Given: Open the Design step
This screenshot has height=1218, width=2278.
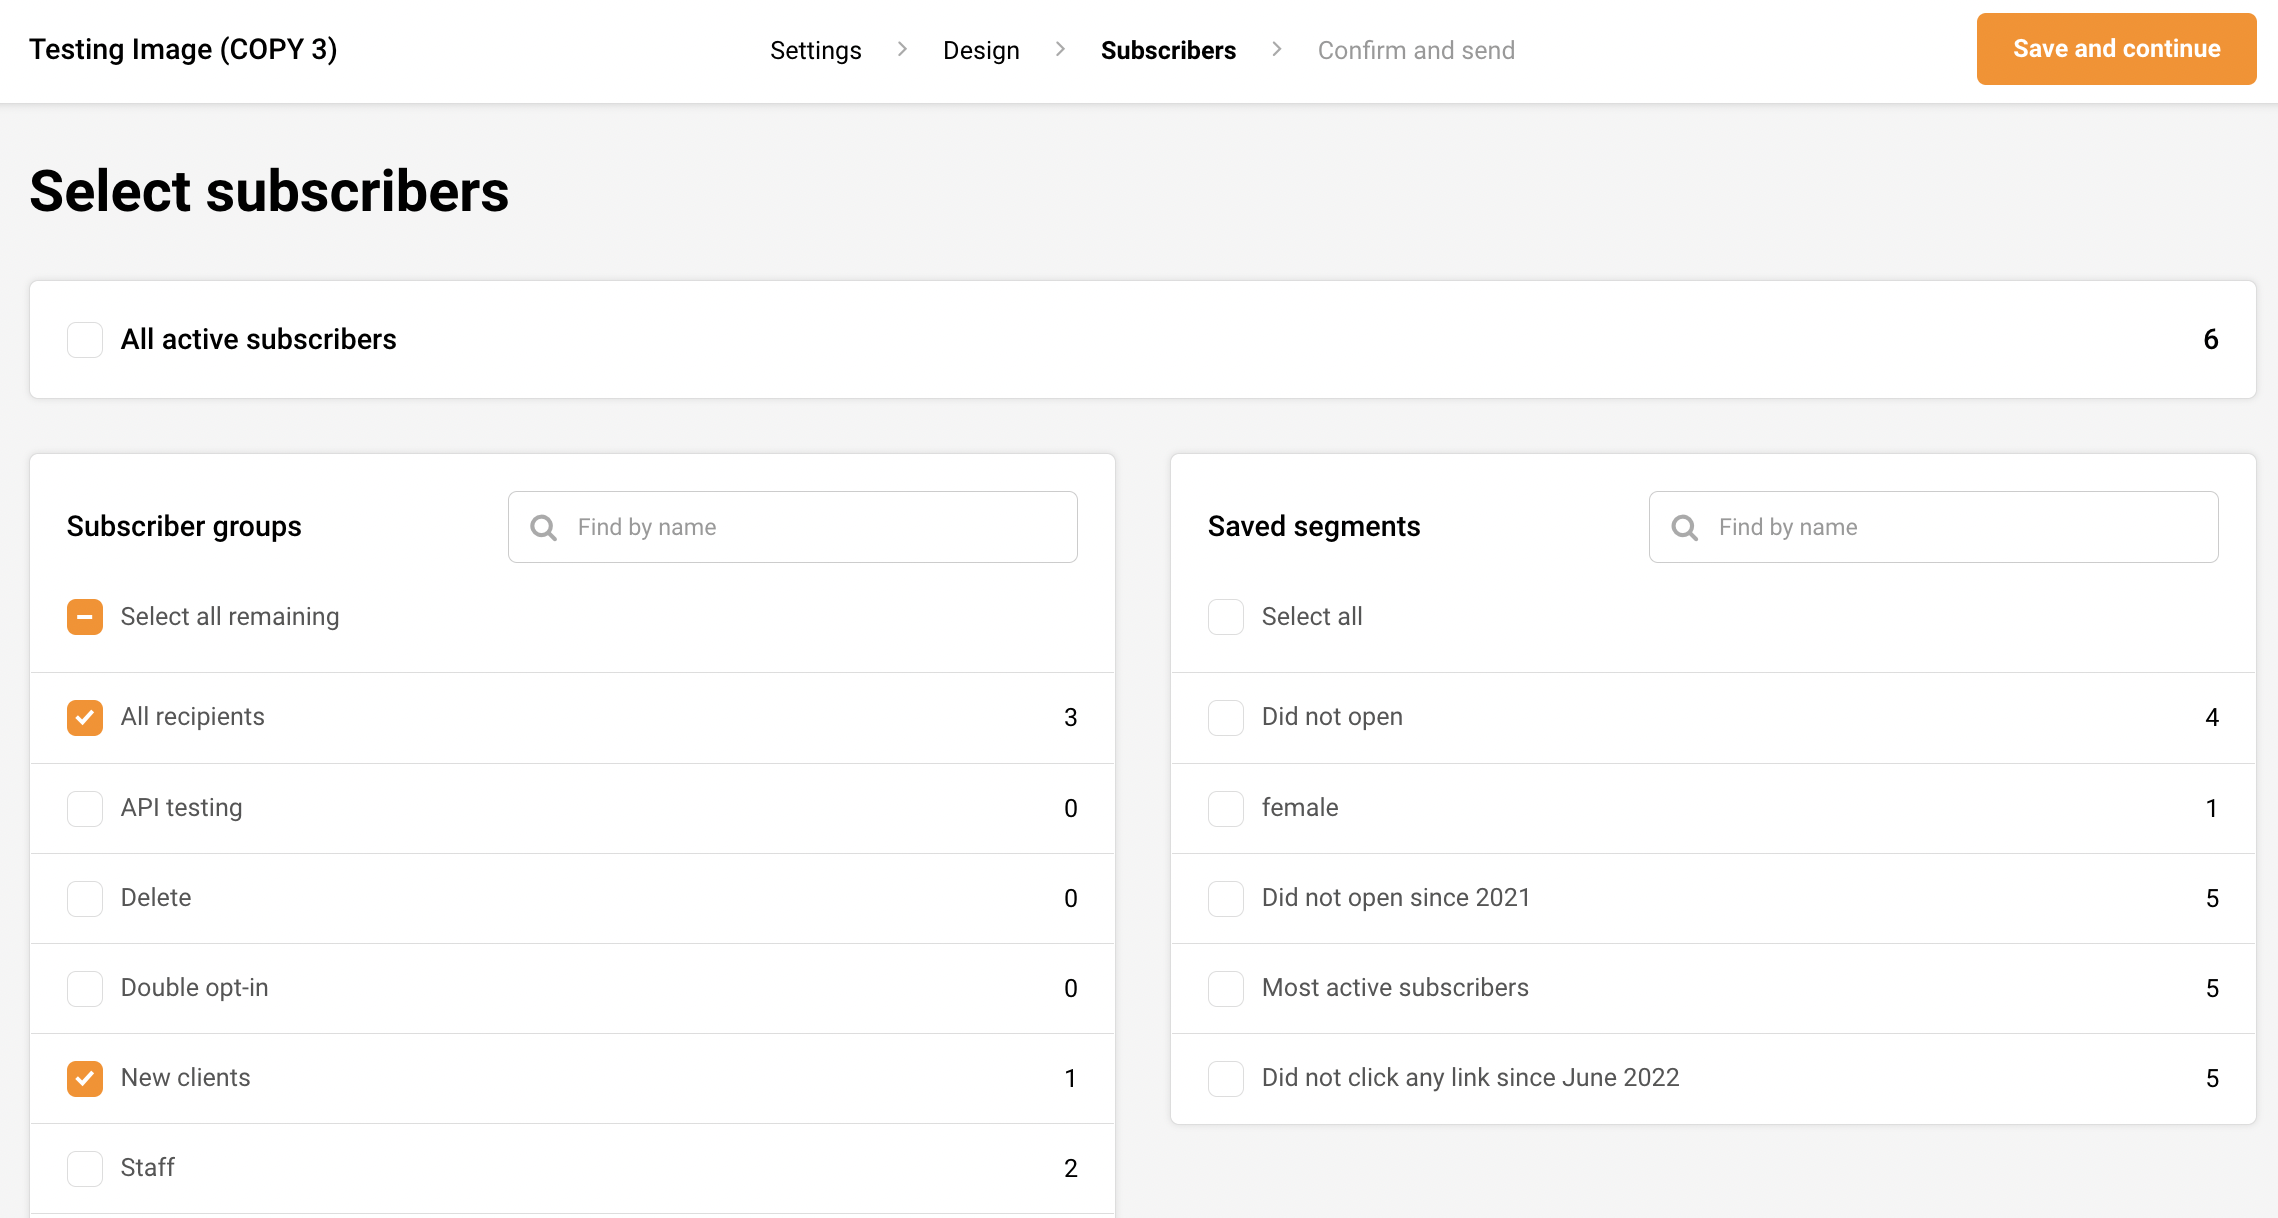Looking at the screenshot, I should click(981, 50).
